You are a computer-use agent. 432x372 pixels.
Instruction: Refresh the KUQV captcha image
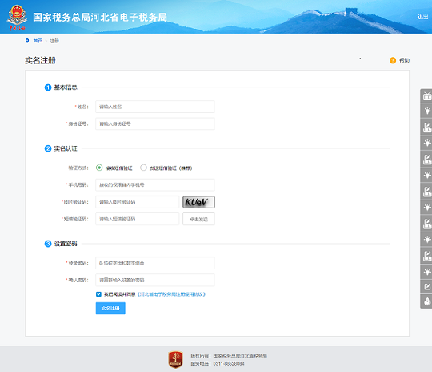point(198,202)
